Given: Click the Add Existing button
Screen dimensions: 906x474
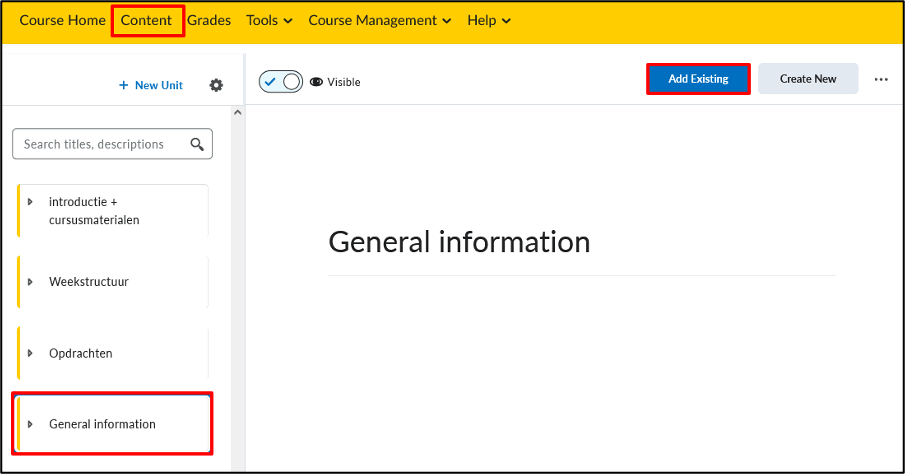Looking at the screenshot, I should (698, 79).
